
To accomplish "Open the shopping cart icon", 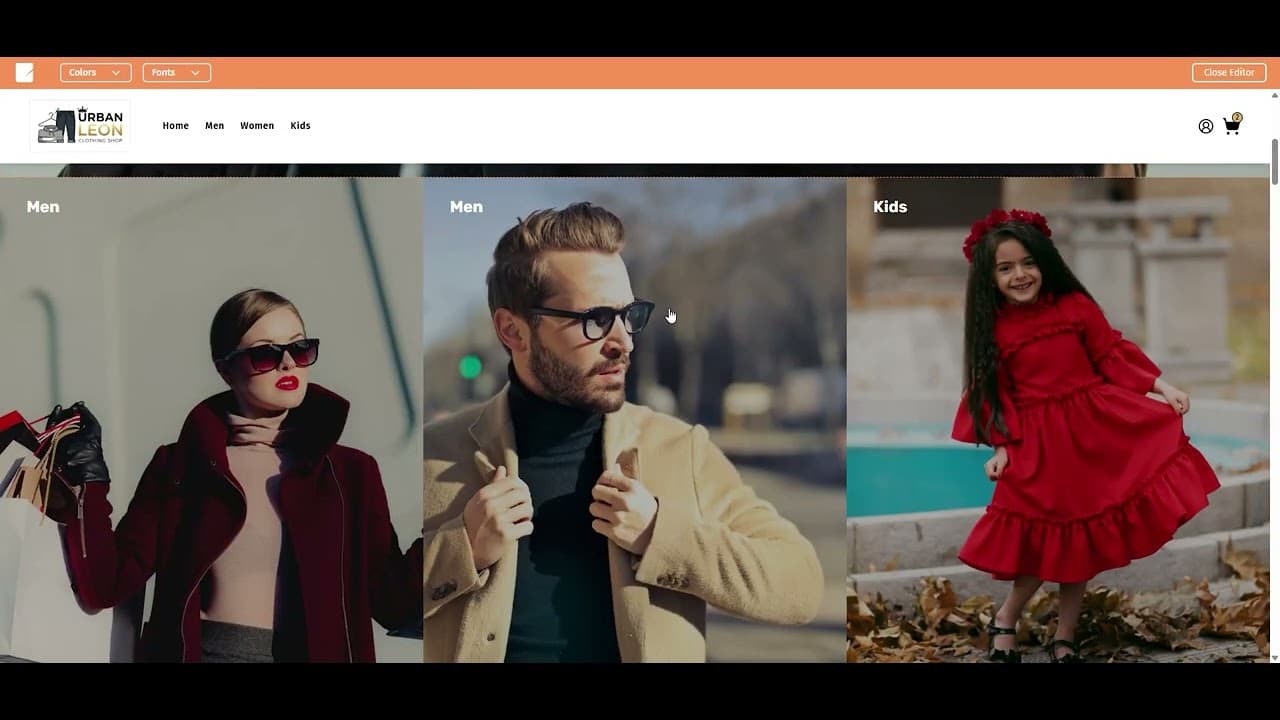I will click(1231, 127).
